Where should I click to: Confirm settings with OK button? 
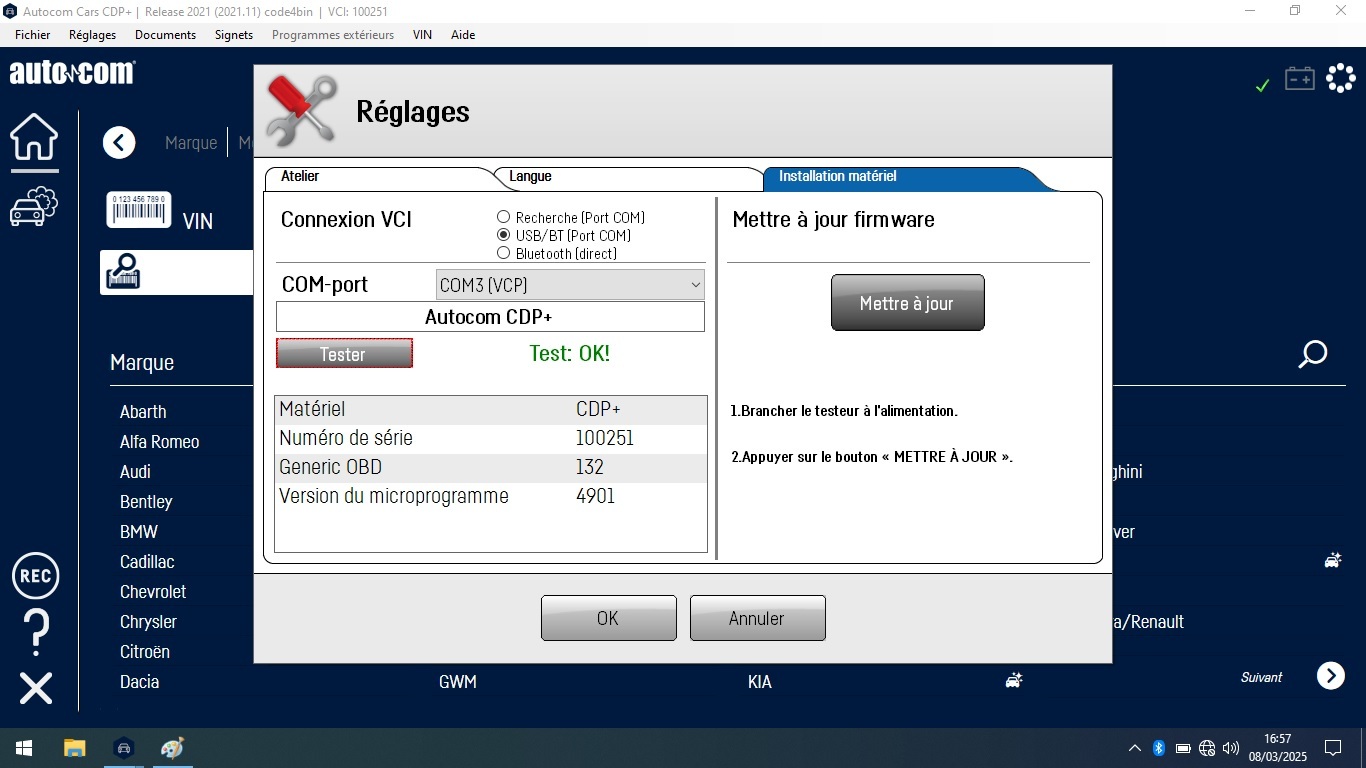pyautogui.click(x=608, y=618)
